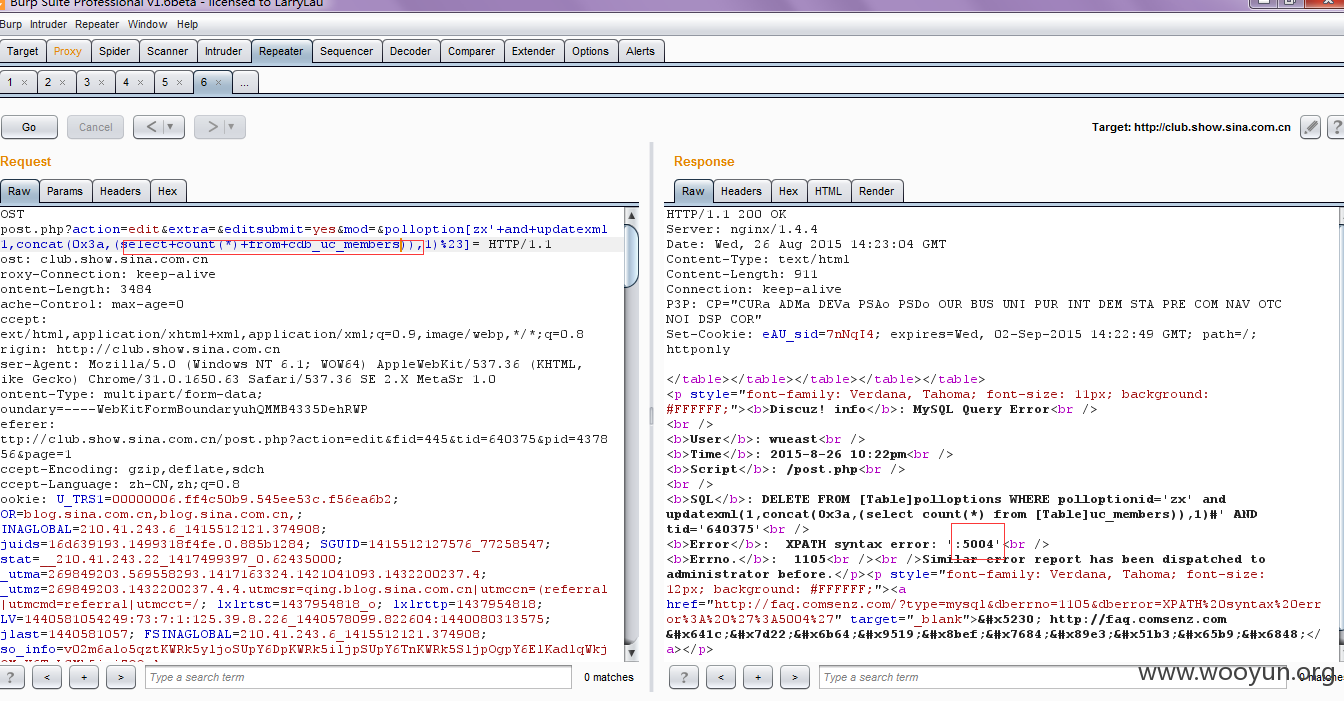1344x701 pixels.
Task: Open Repeater help via the question mark icon
Action: (x=1334, y=127)
